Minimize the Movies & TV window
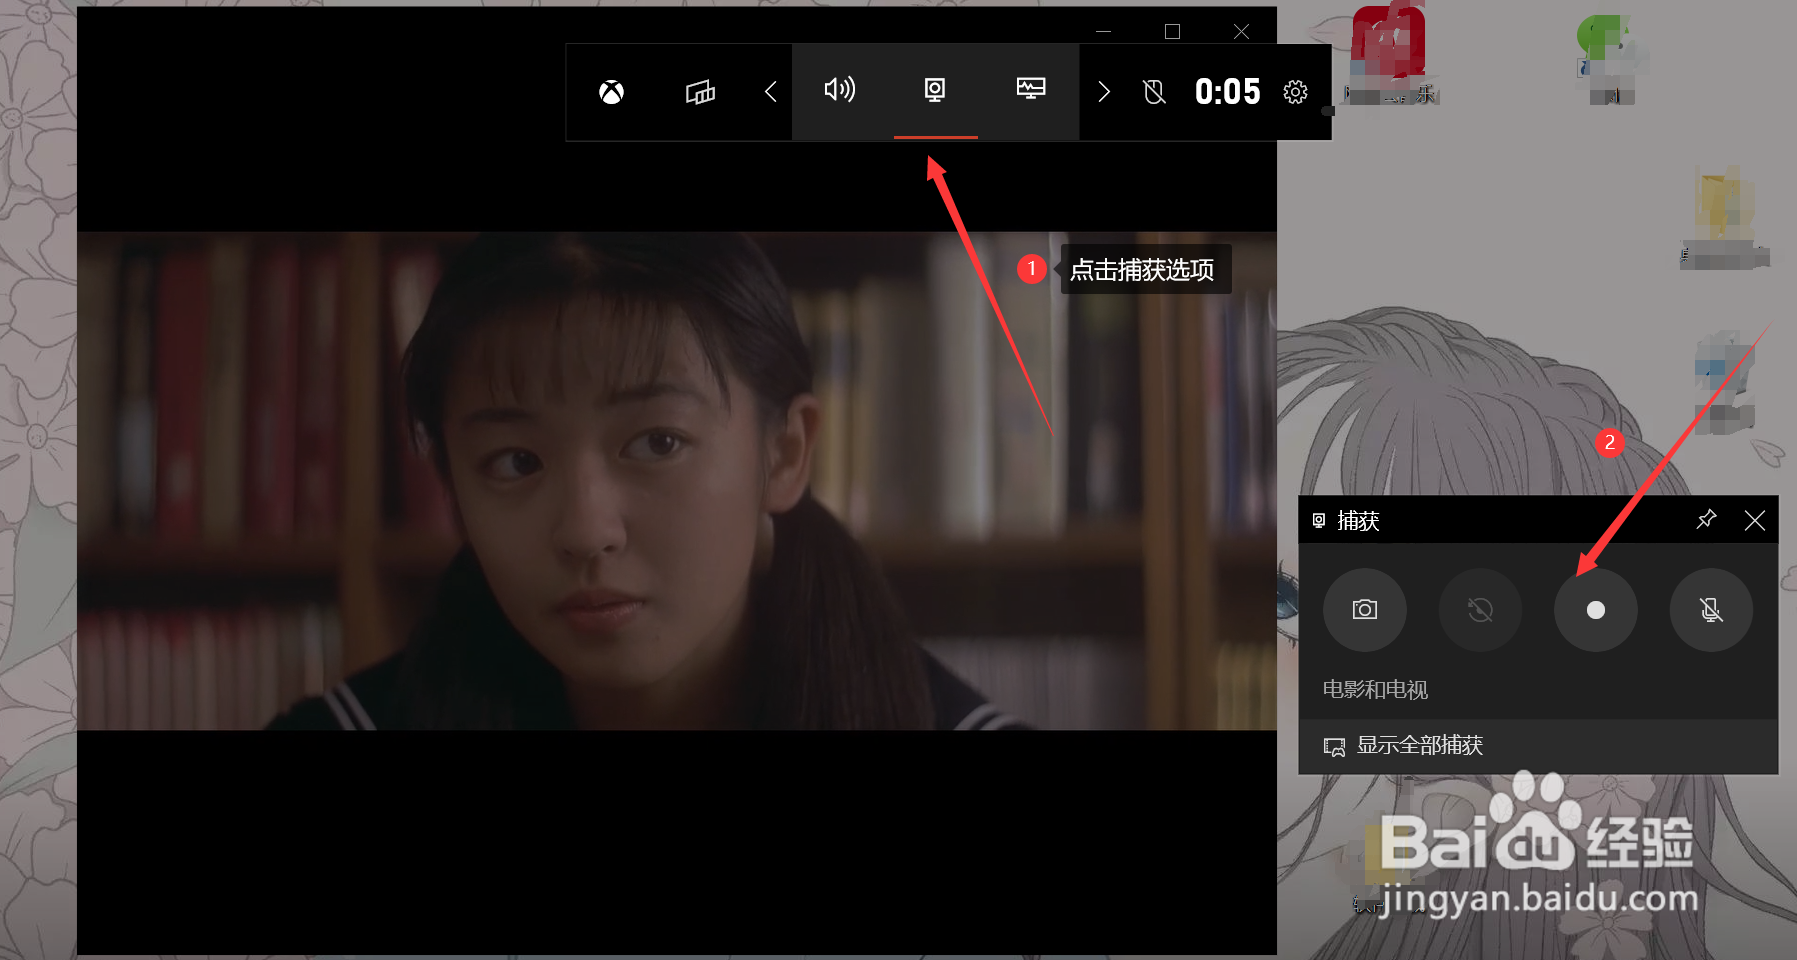 1103,32
